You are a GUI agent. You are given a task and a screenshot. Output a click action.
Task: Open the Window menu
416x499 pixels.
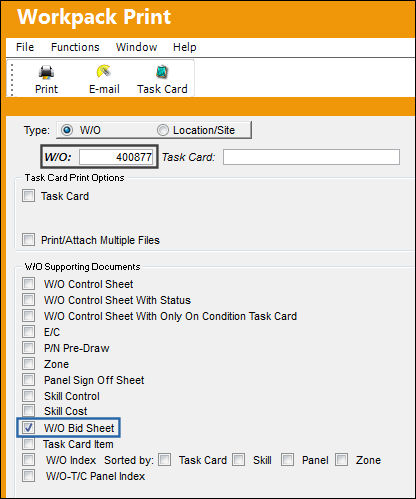click(x=136, y=47)
